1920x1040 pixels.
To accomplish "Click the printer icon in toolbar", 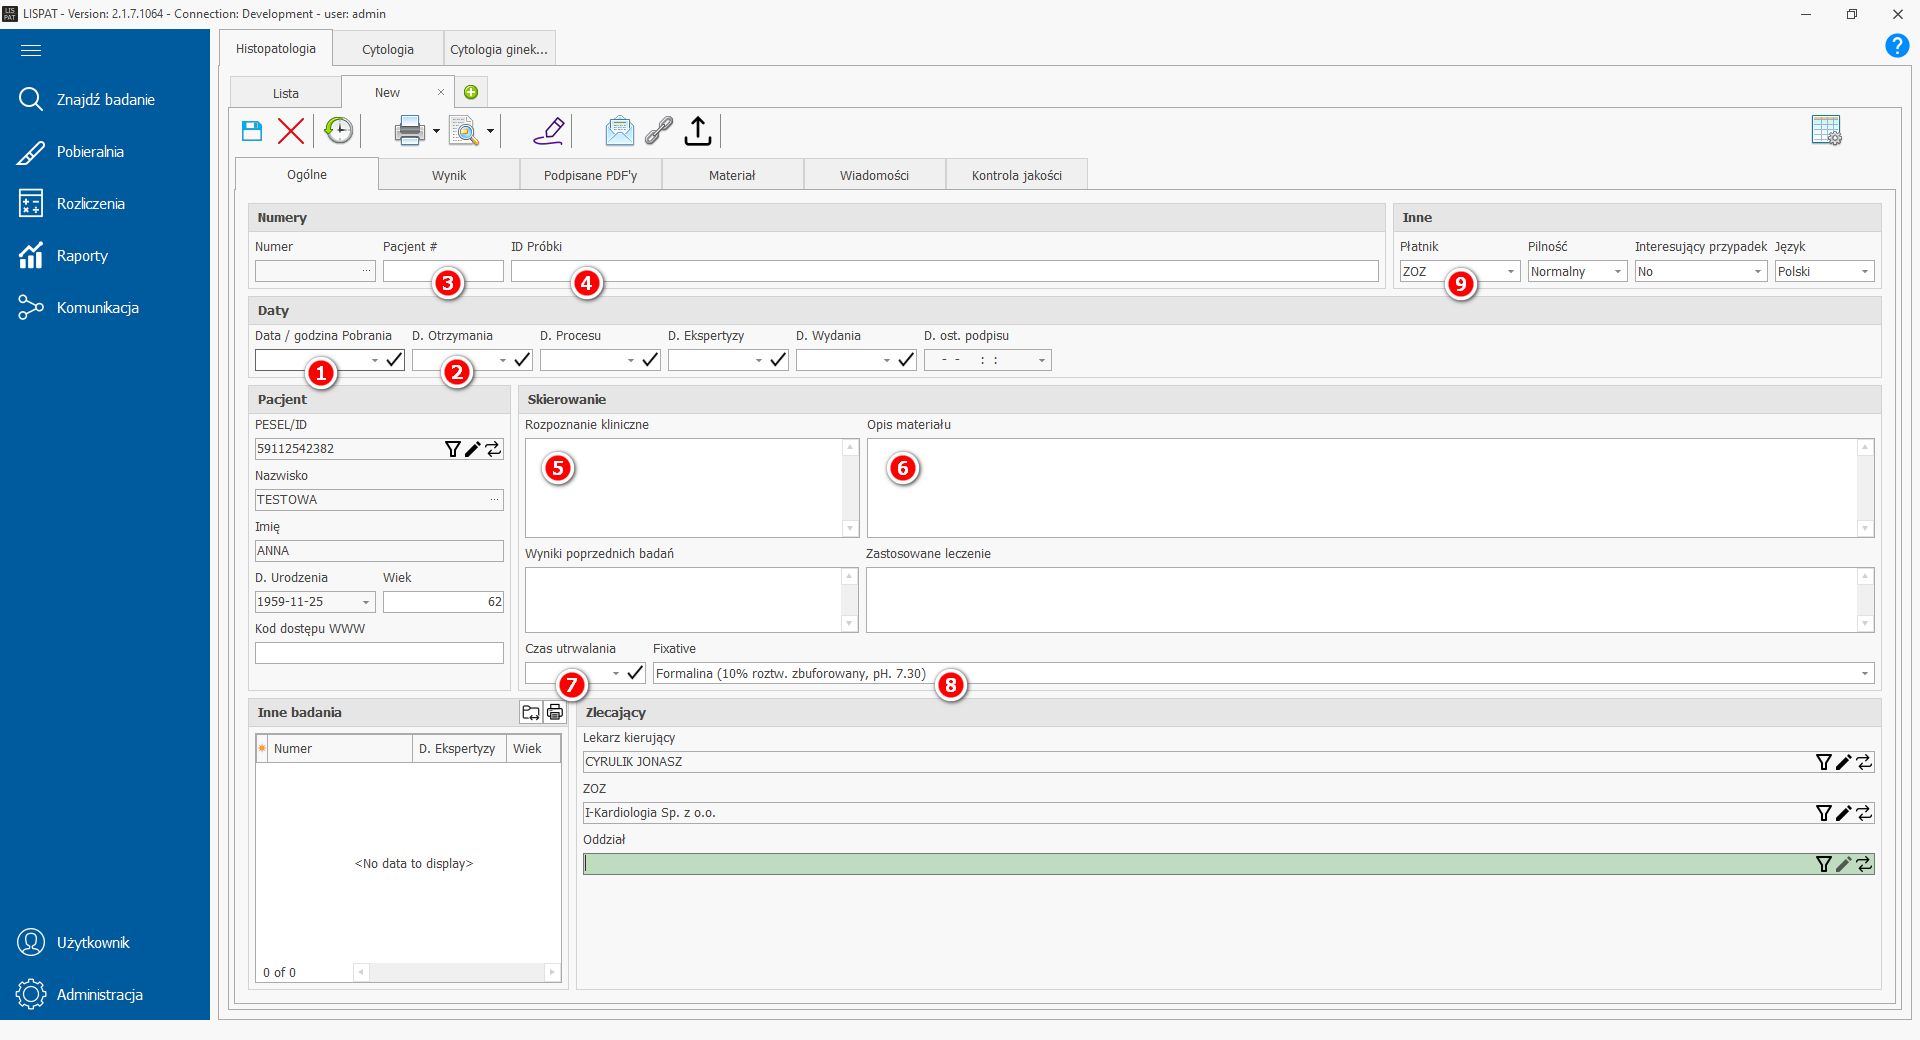I will point(409,131).
